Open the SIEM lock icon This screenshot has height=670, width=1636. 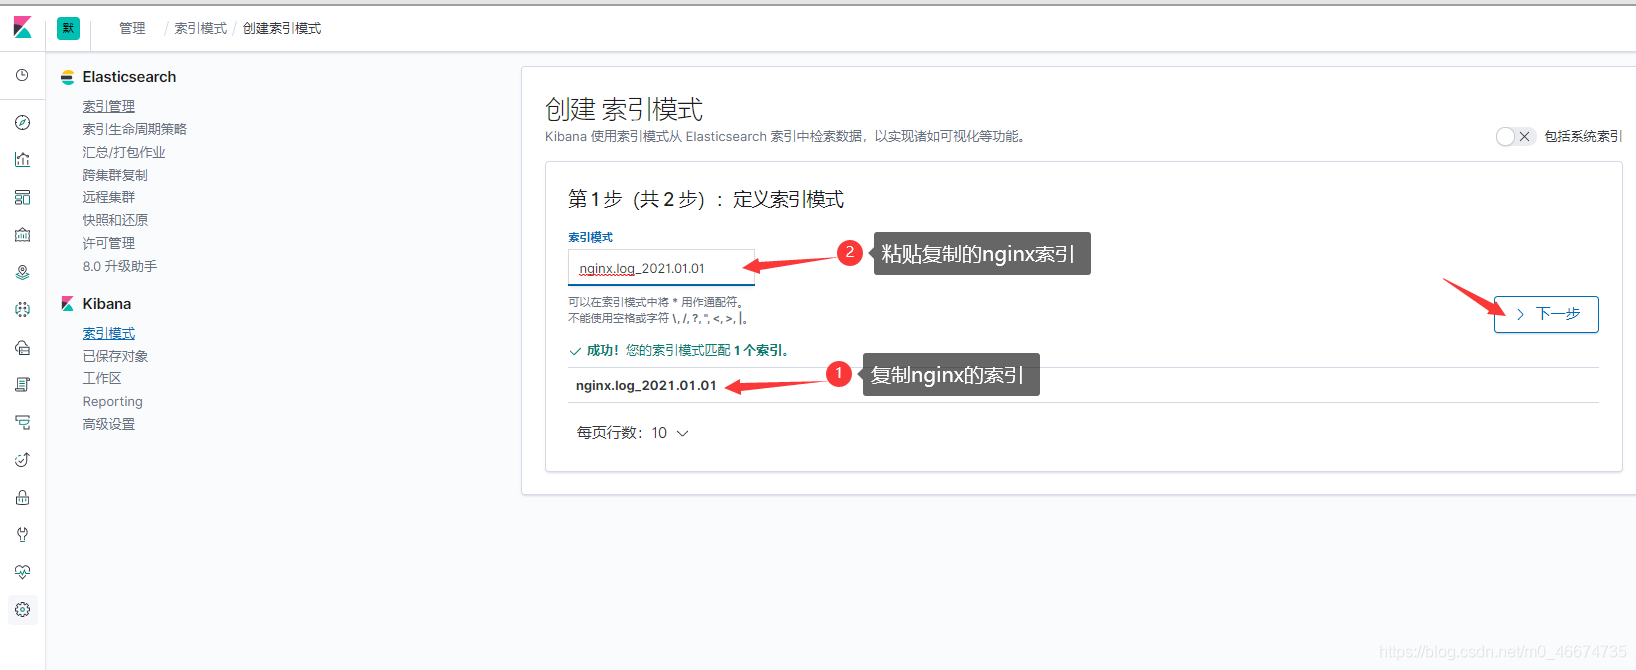(22, 497)
